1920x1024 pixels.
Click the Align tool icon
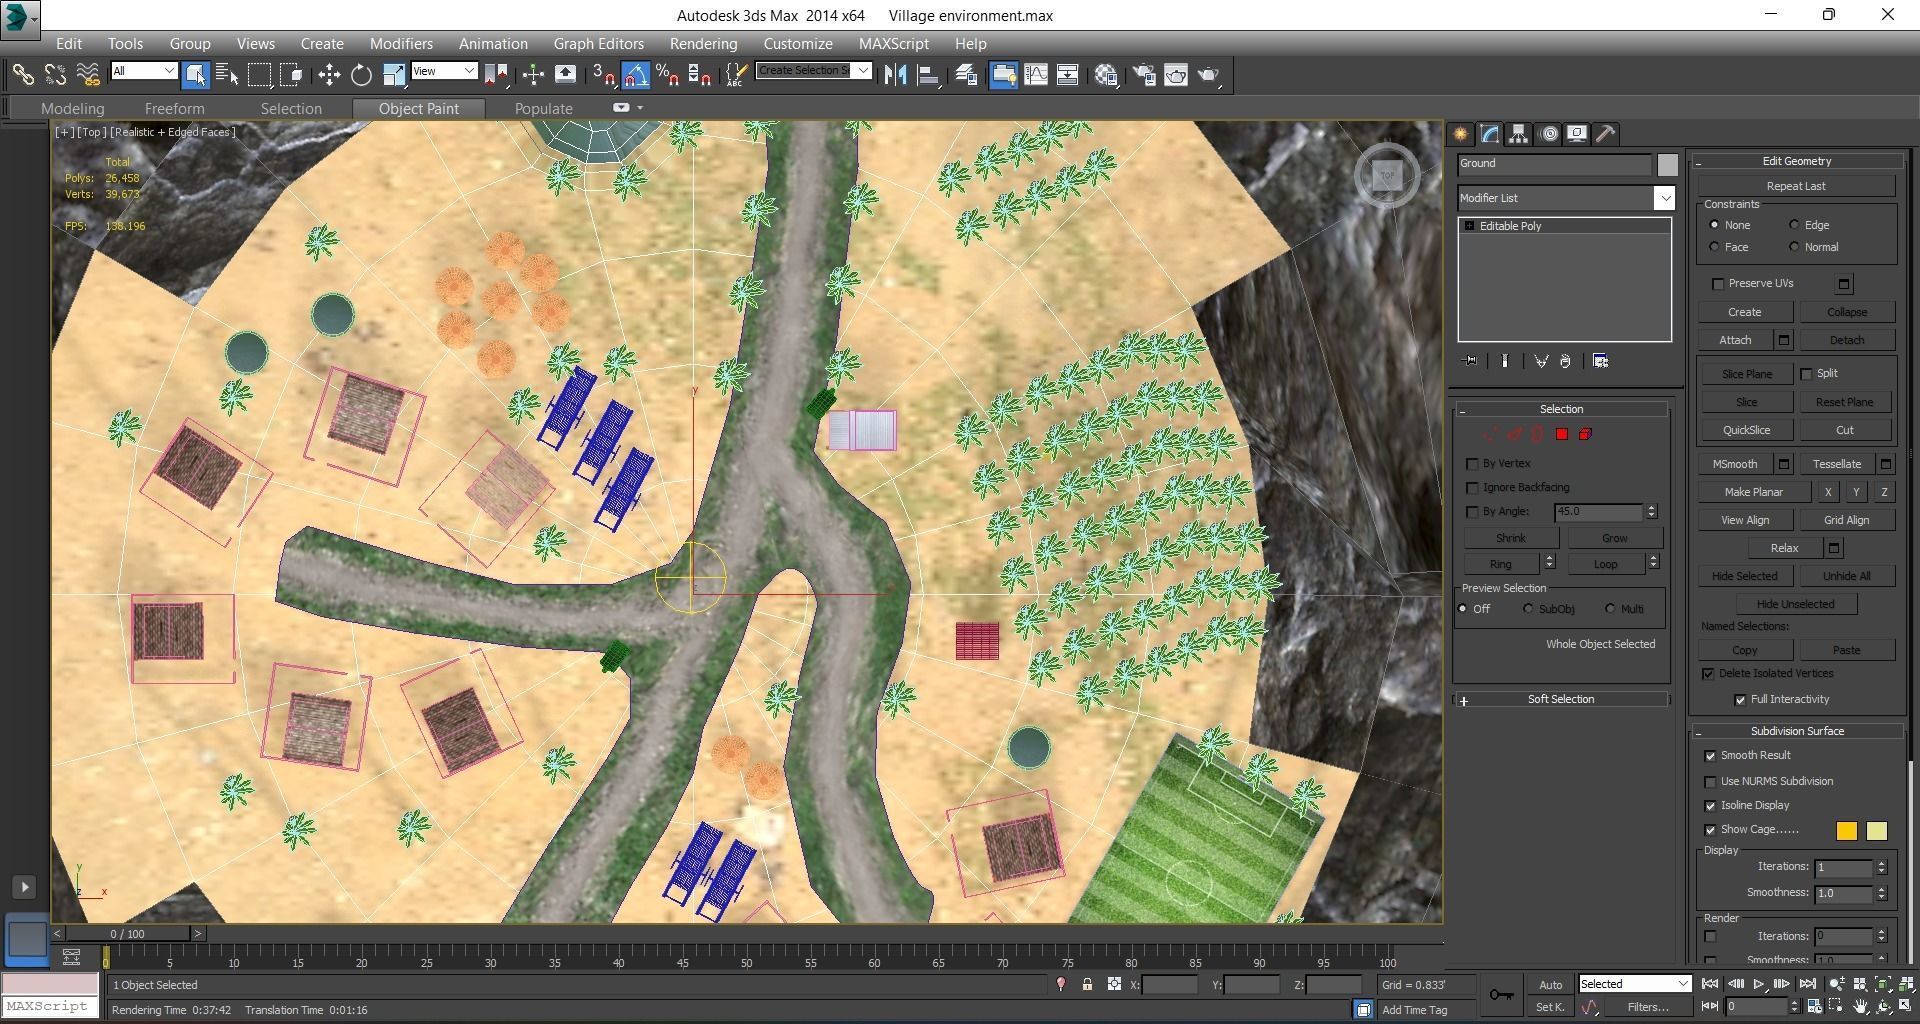pyautogui.click(x=928, y=74)
